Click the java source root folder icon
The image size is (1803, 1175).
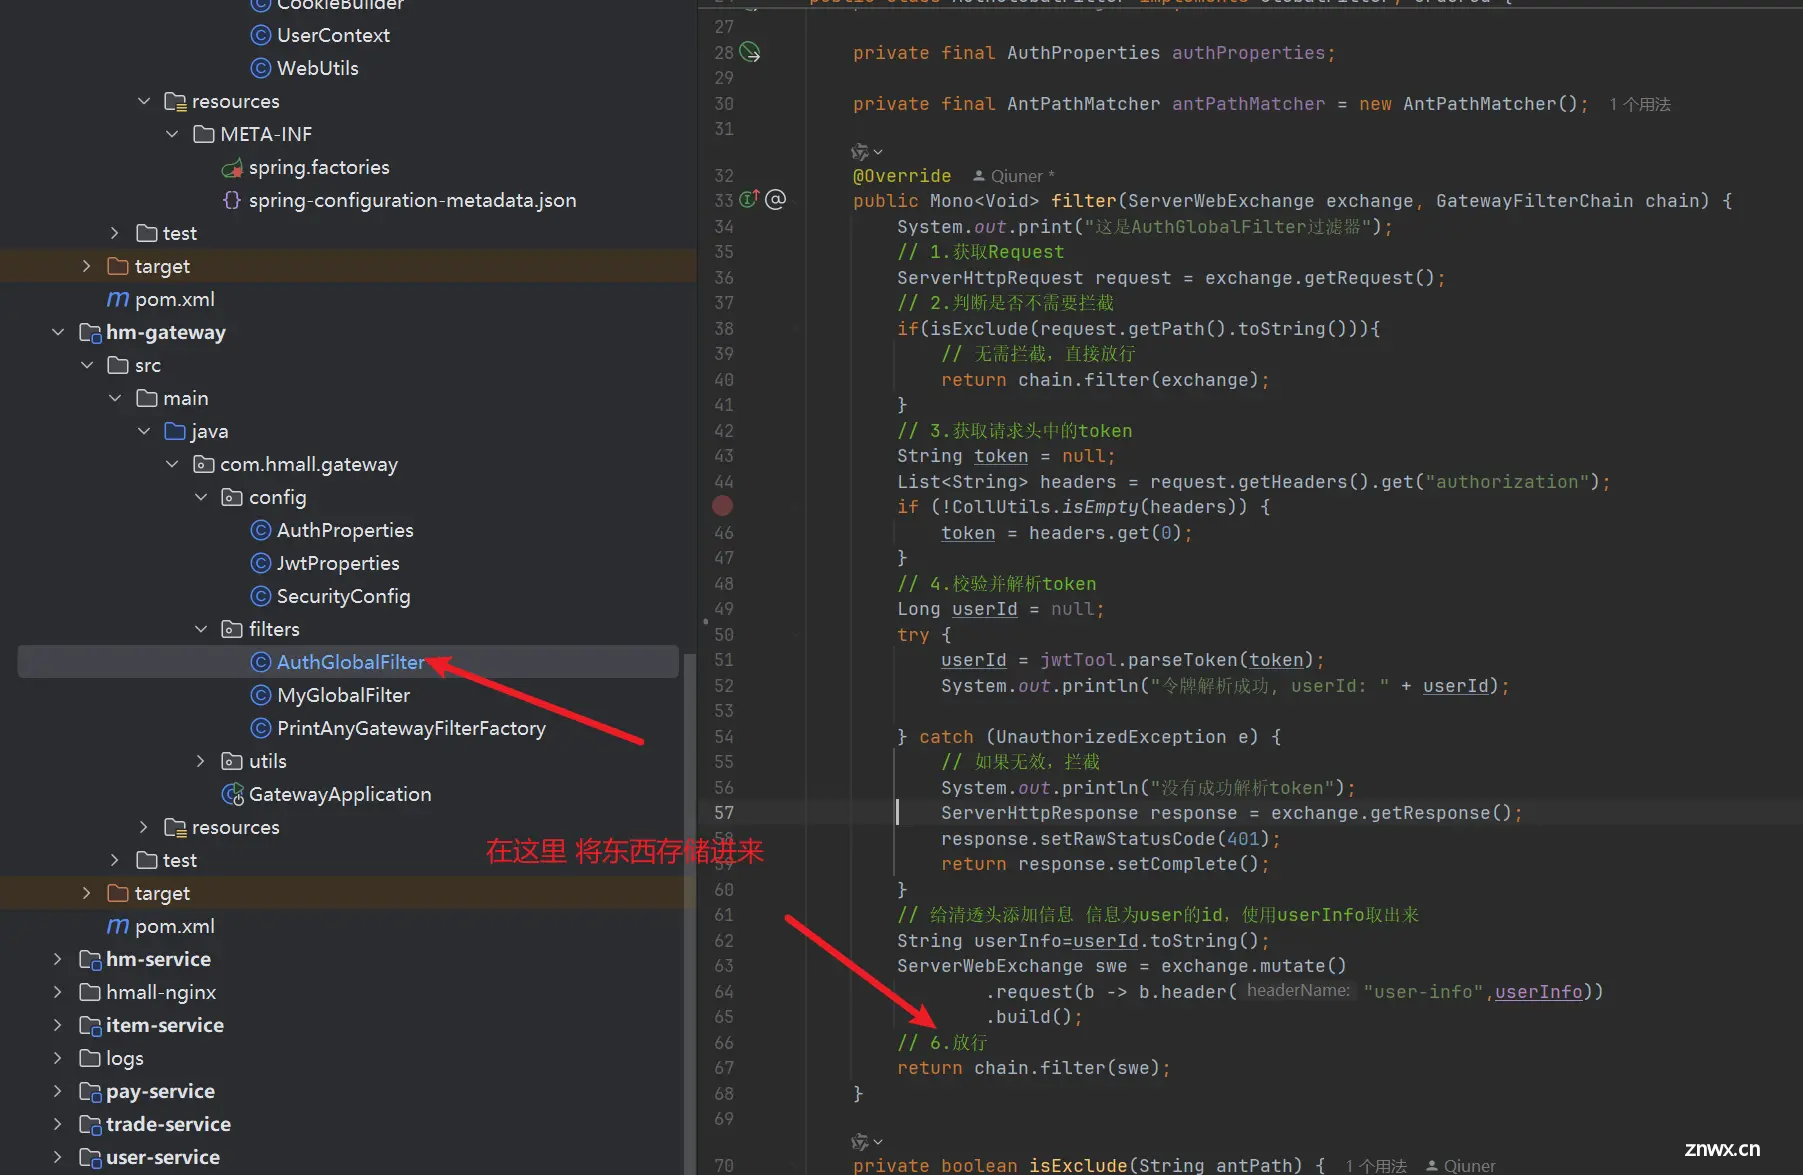175,431
